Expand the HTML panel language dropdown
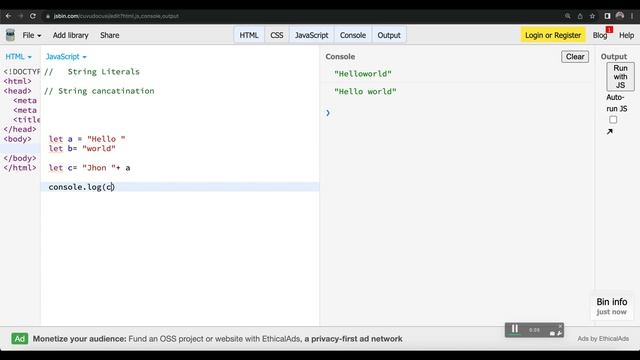640x360 pixels. 18,56
